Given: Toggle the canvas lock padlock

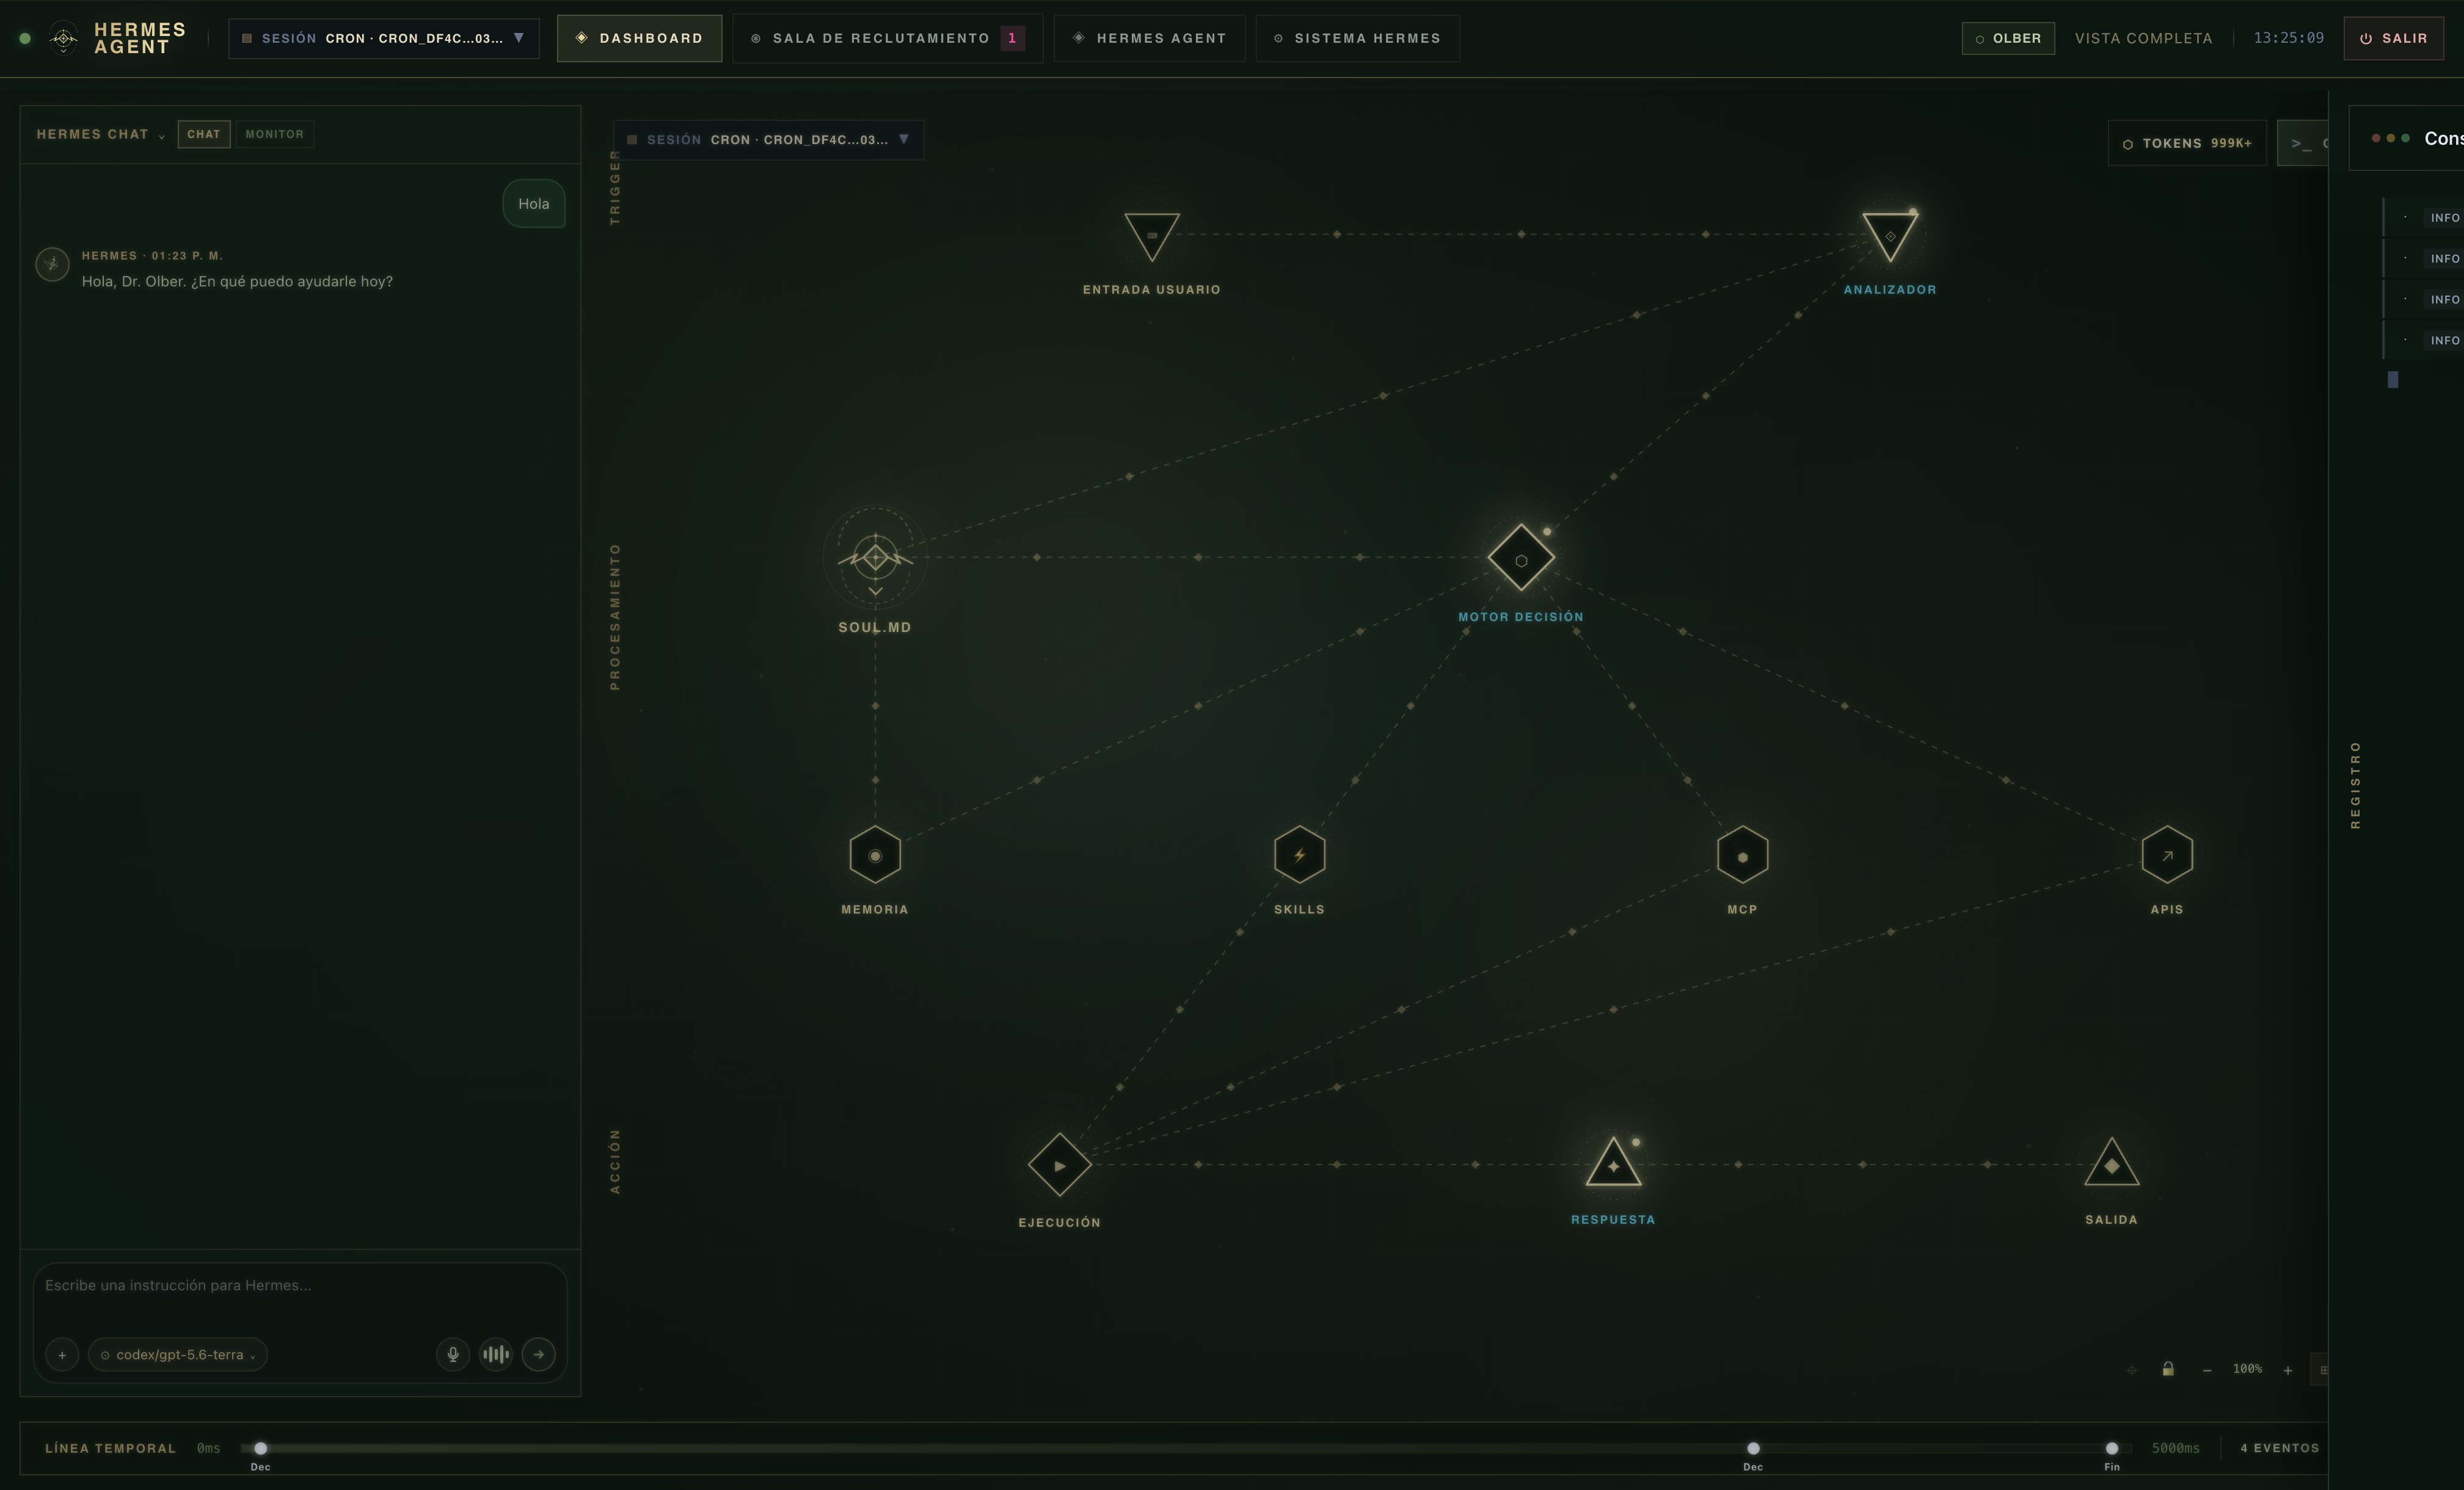Looking at the screenshot, I should 2167,1369.
